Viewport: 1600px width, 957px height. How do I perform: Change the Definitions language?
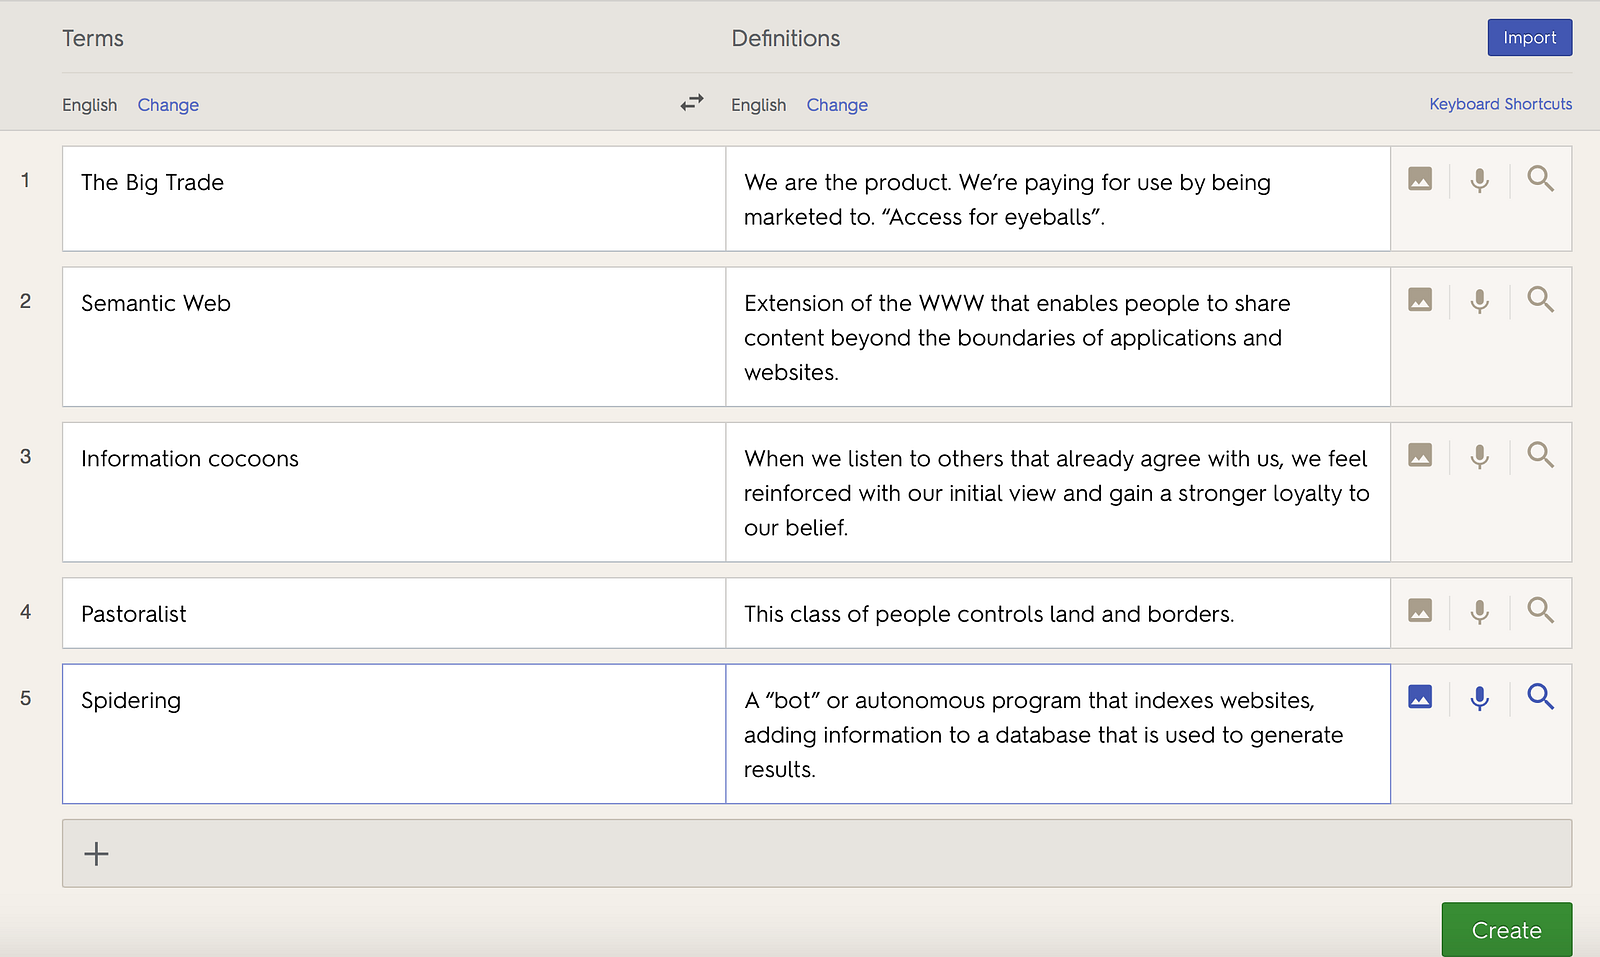click(x=837, y=105)
